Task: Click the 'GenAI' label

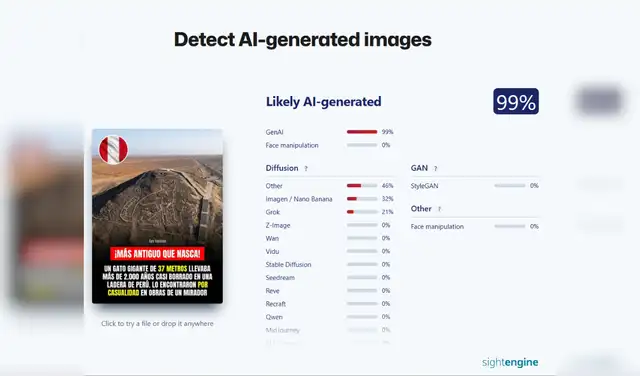Action: pyautogui.click(x=274, y=132)
